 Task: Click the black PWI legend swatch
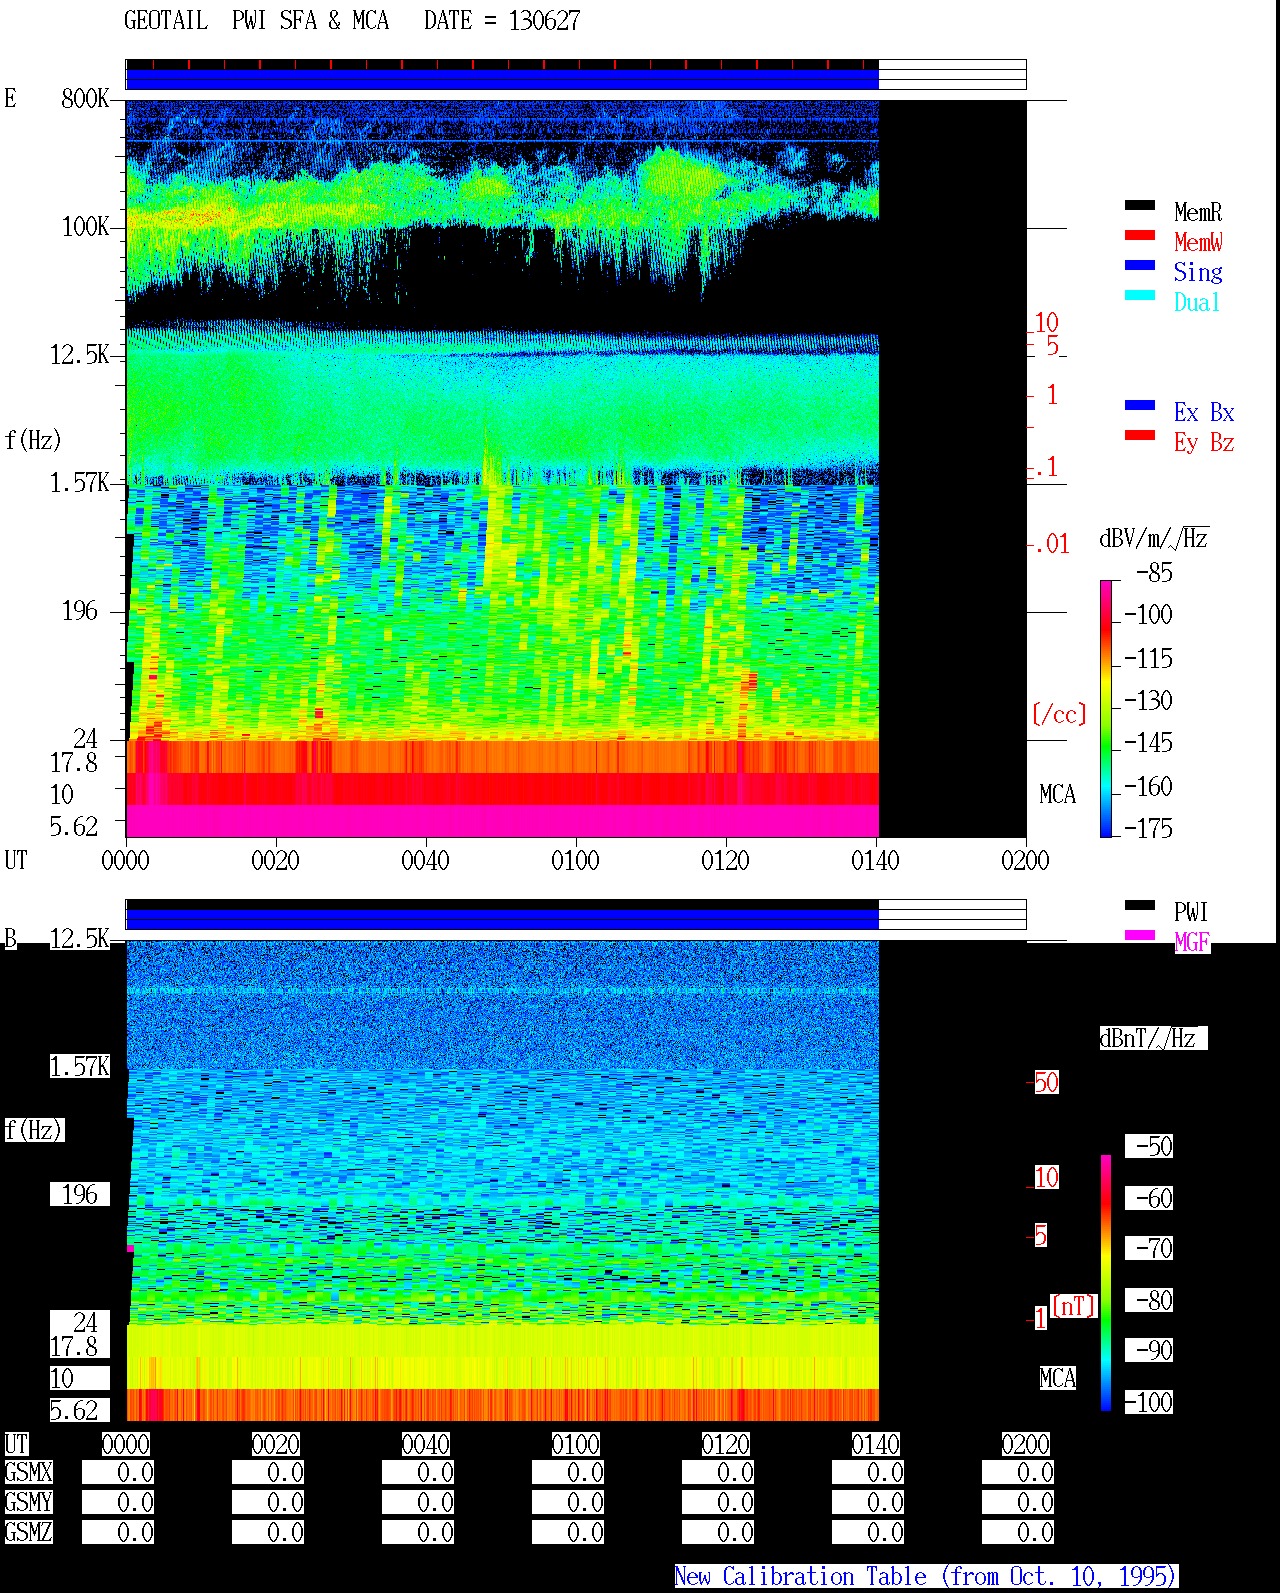click(1140, 906)
